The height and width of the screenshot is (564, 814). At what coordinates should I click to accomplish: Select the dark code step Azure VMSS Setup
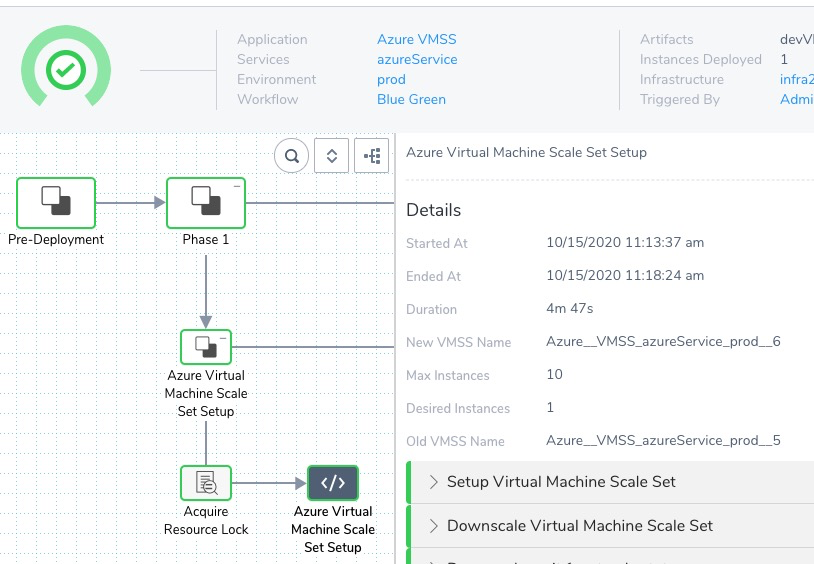333,483
